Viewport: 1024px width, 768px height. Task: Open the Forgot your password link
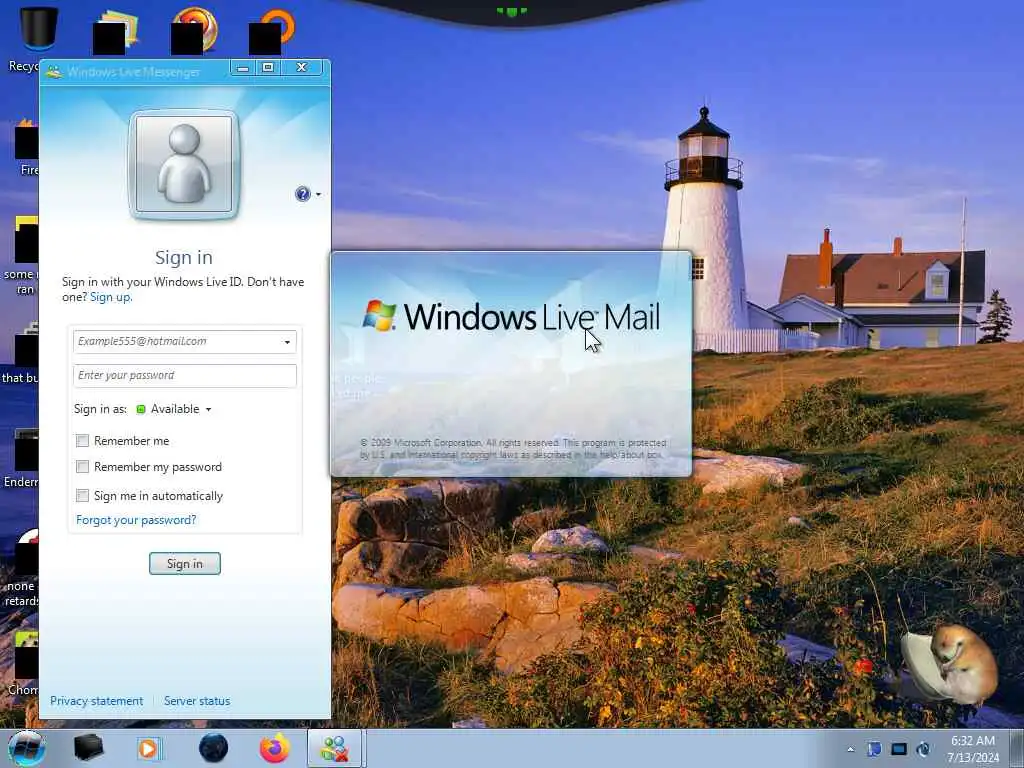[136, 520]
